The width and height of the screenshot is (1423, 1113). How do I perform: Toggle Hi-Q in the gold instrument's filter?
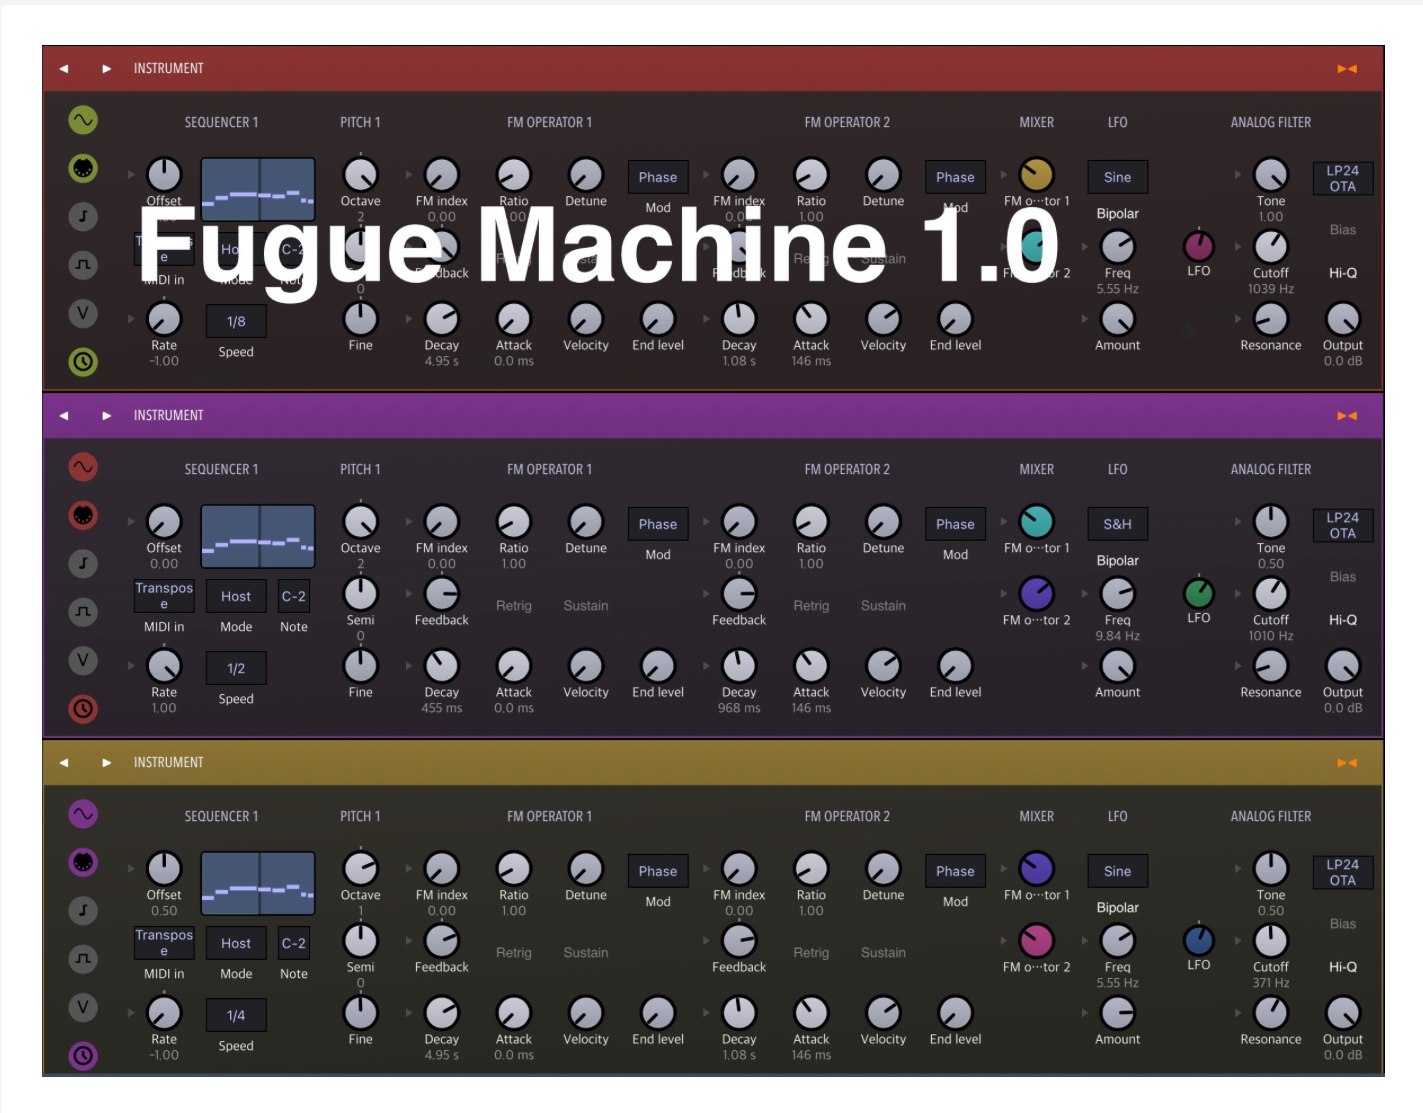coord(1343,967)
